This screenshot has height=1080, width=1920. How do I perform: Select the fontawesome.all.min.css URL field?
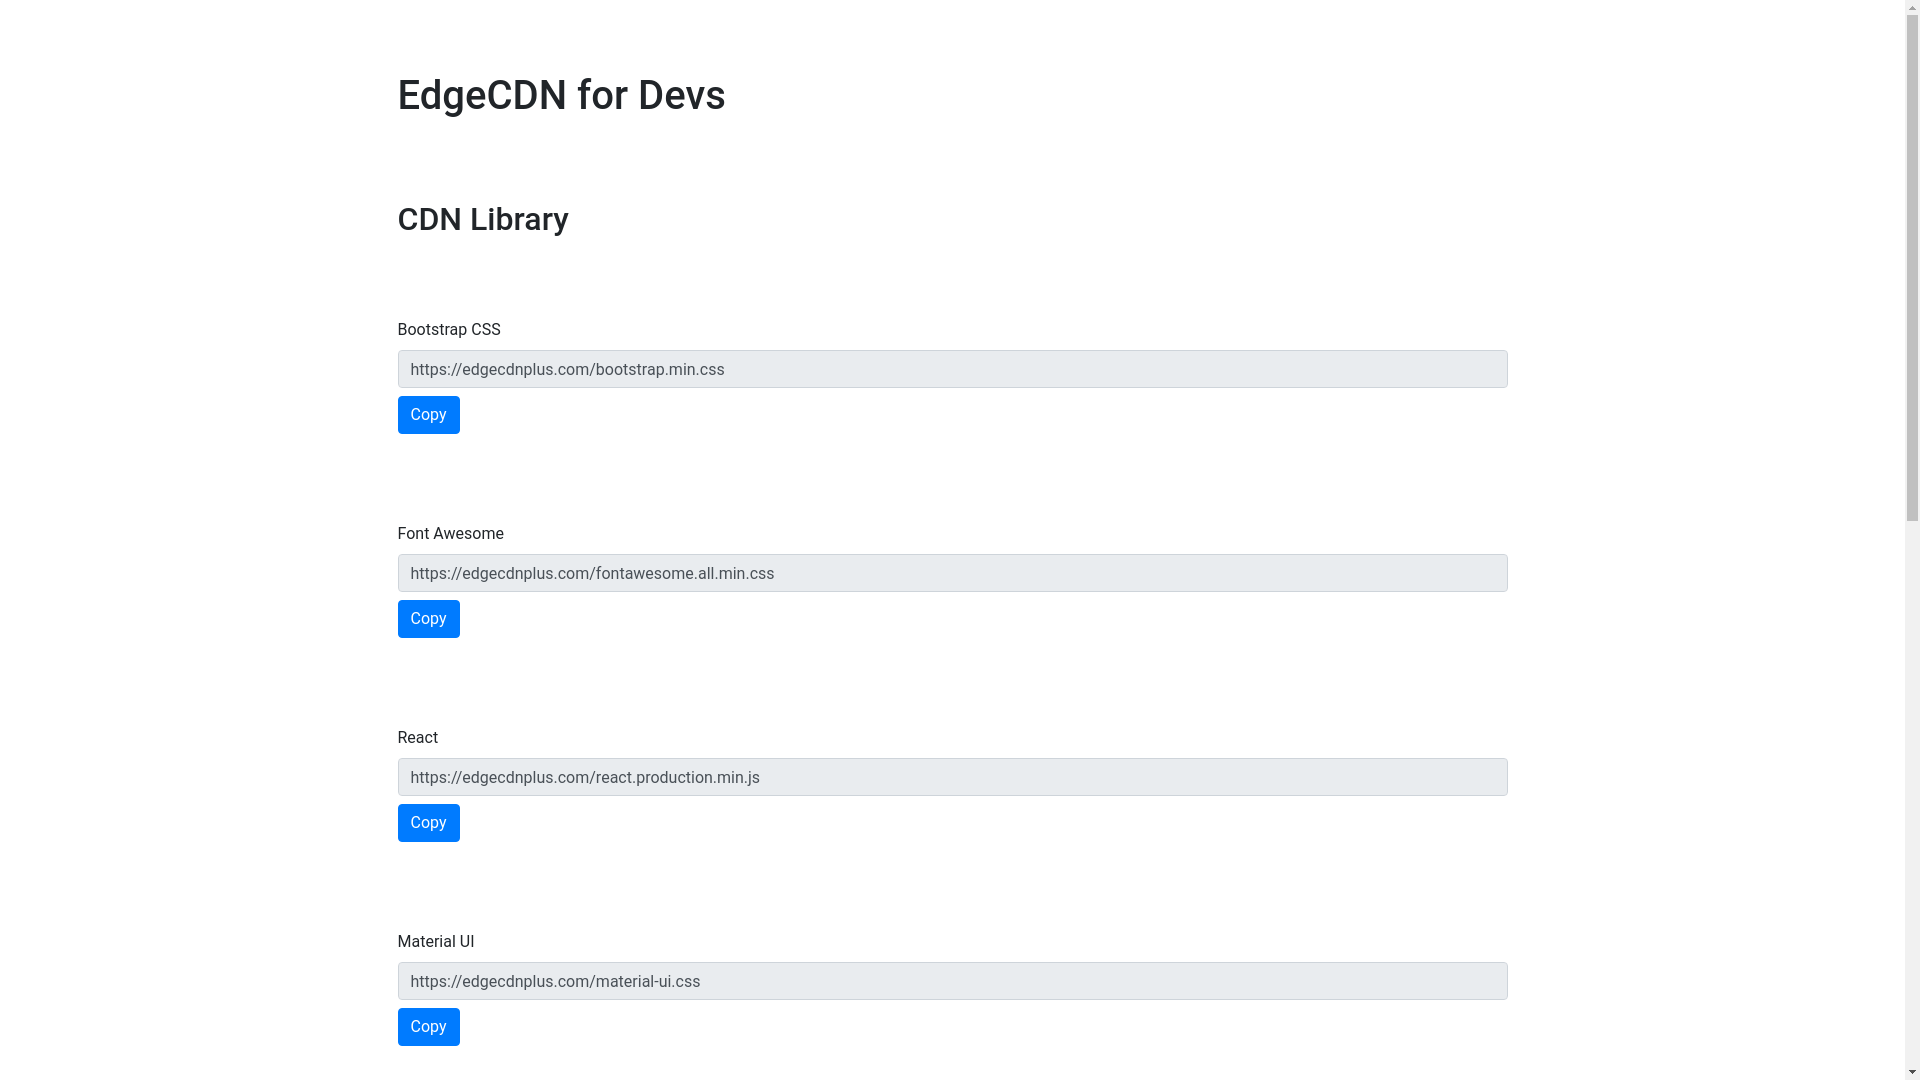click(952, 573)
